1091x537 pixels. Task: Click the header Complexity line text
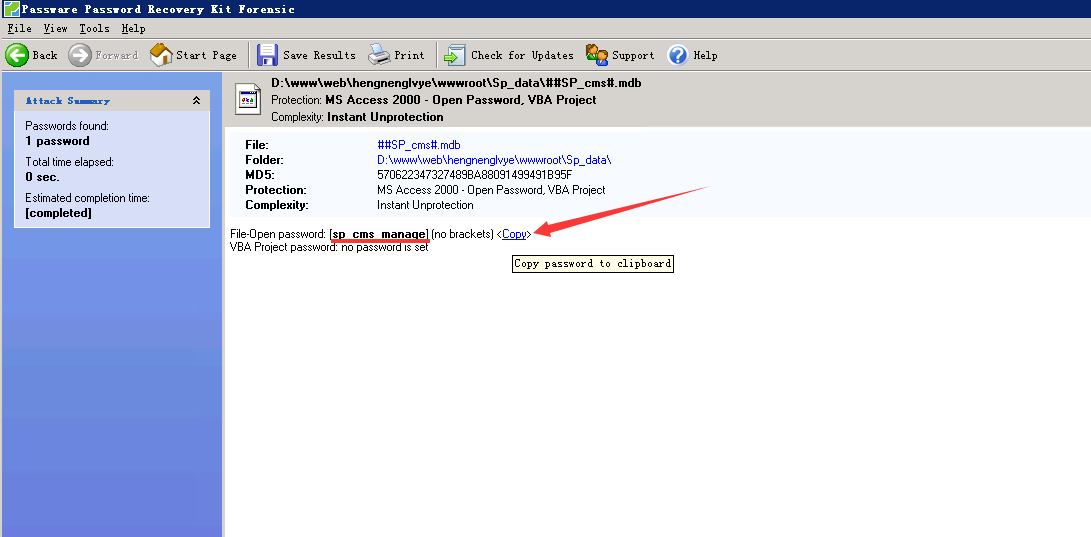click(x=357, y=117)
